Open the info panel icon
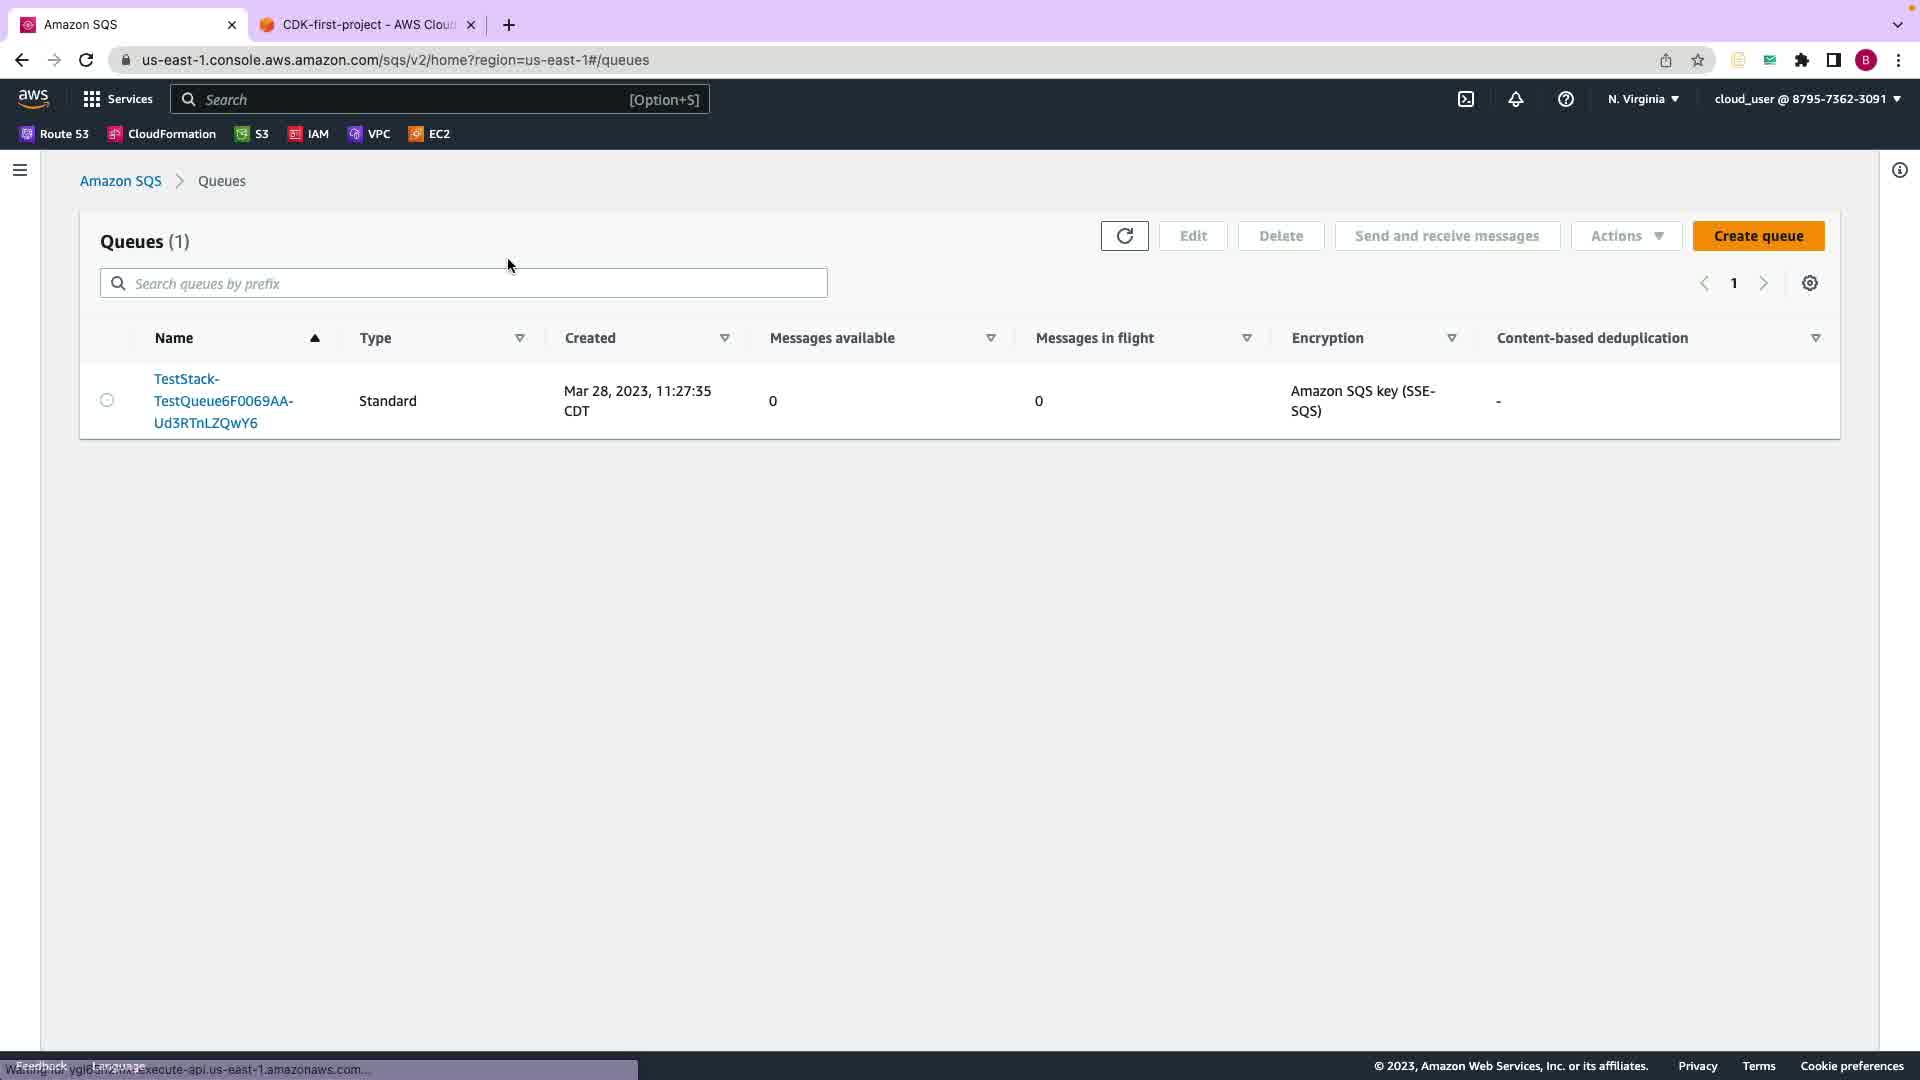Image resolution: width=1920 pixels, height=1080 pixels. coord(1899,170)
